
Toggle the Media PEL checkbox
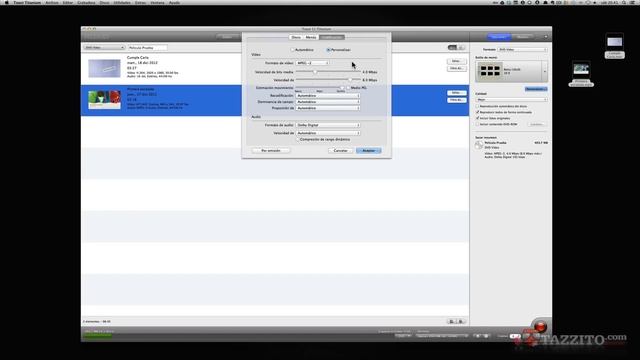pyautogui.click(x=348, y=88)
